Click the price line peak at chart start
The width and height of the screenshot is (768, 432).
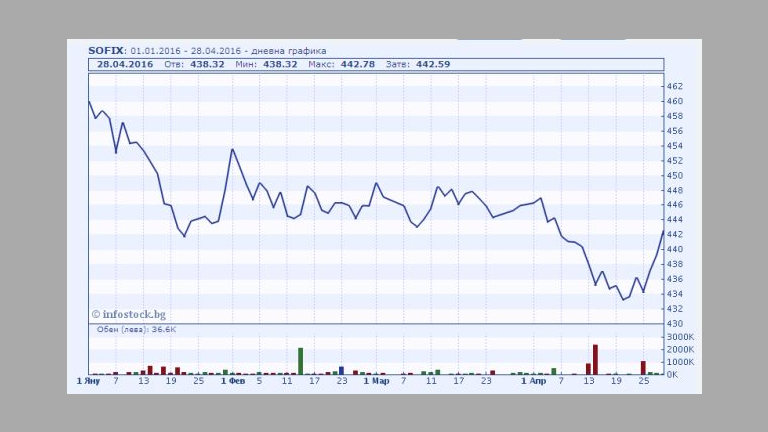tap(89, 101)
